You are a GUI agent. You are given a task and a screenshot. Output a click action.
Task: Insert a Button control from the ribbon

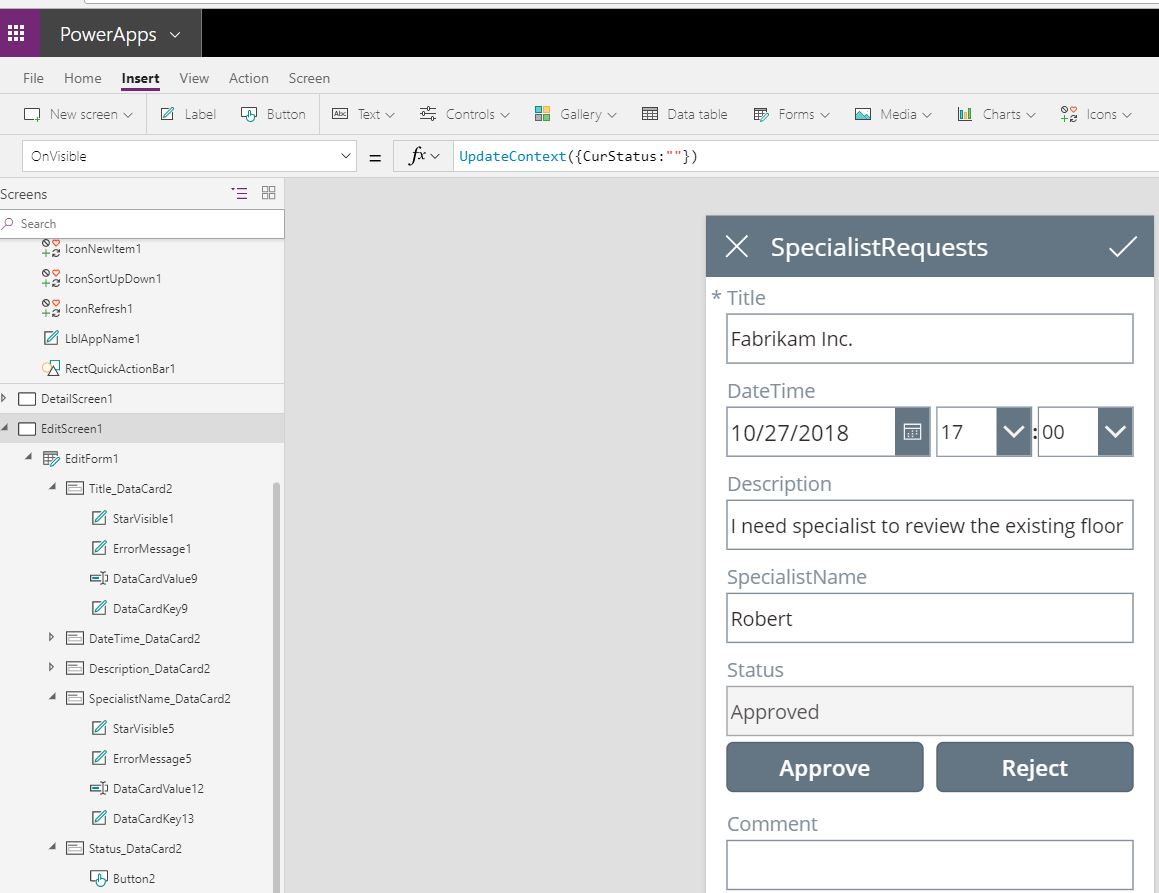click(273, 114)
